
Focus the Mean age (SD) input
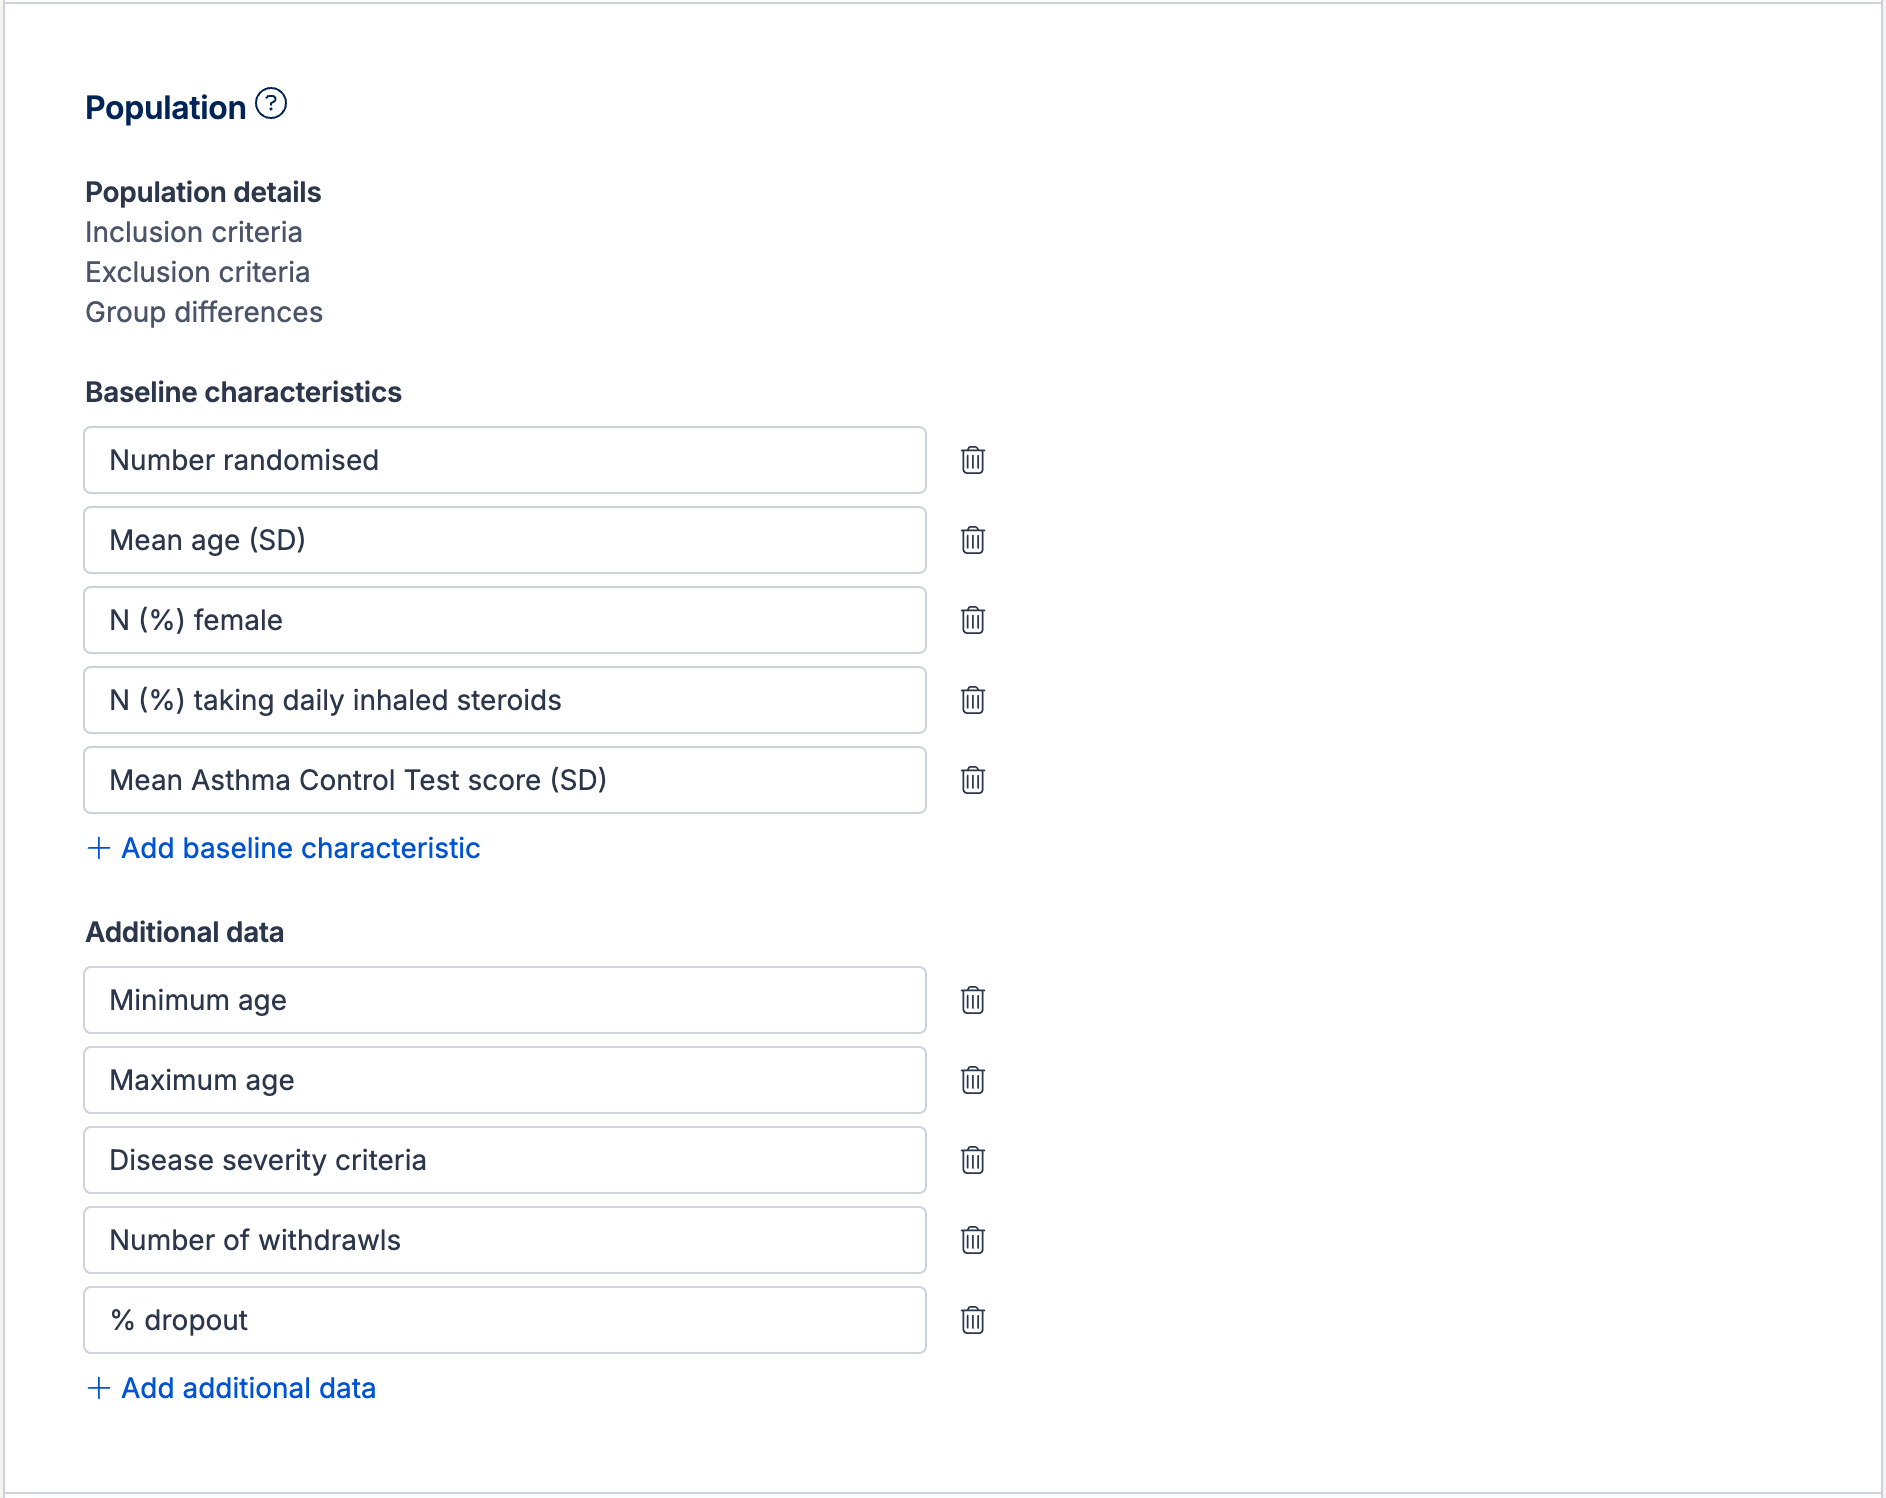[505, 540]
